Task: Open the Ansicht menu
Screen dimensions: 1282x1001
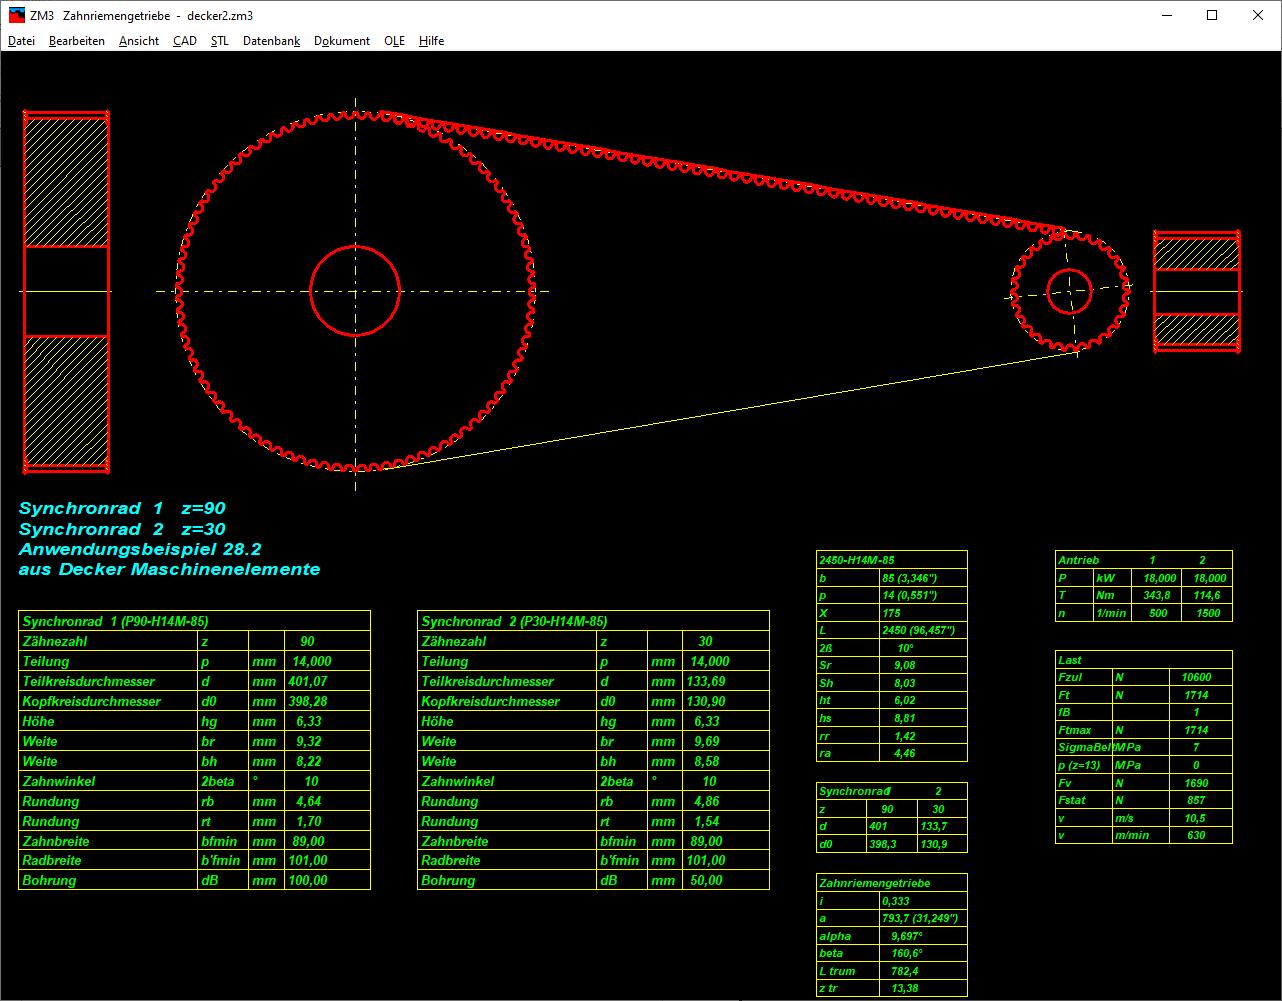Action: (139, 41)
